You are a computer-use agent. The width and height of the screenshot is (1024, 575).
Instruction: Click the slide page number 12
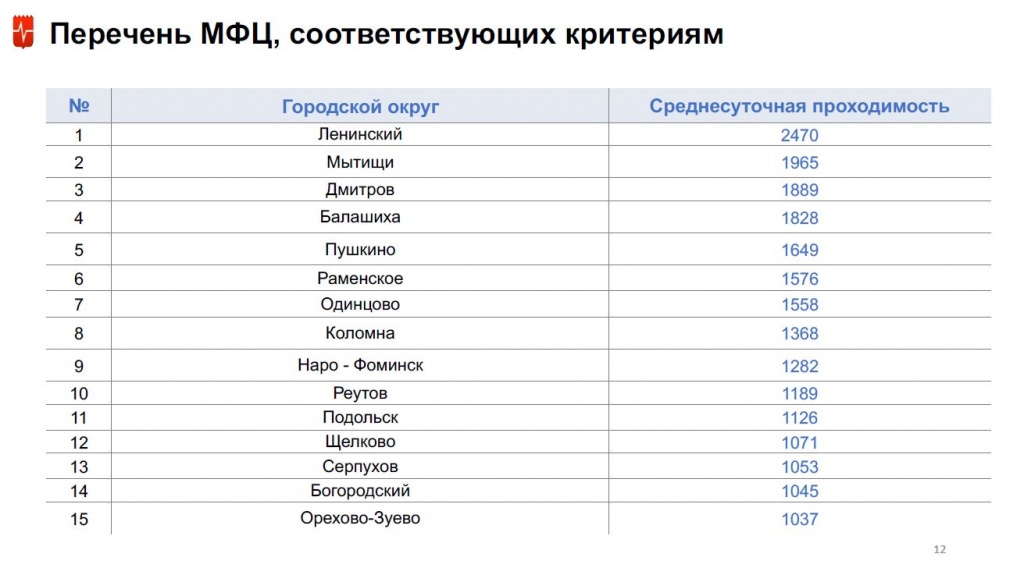(x=940, y=550)
